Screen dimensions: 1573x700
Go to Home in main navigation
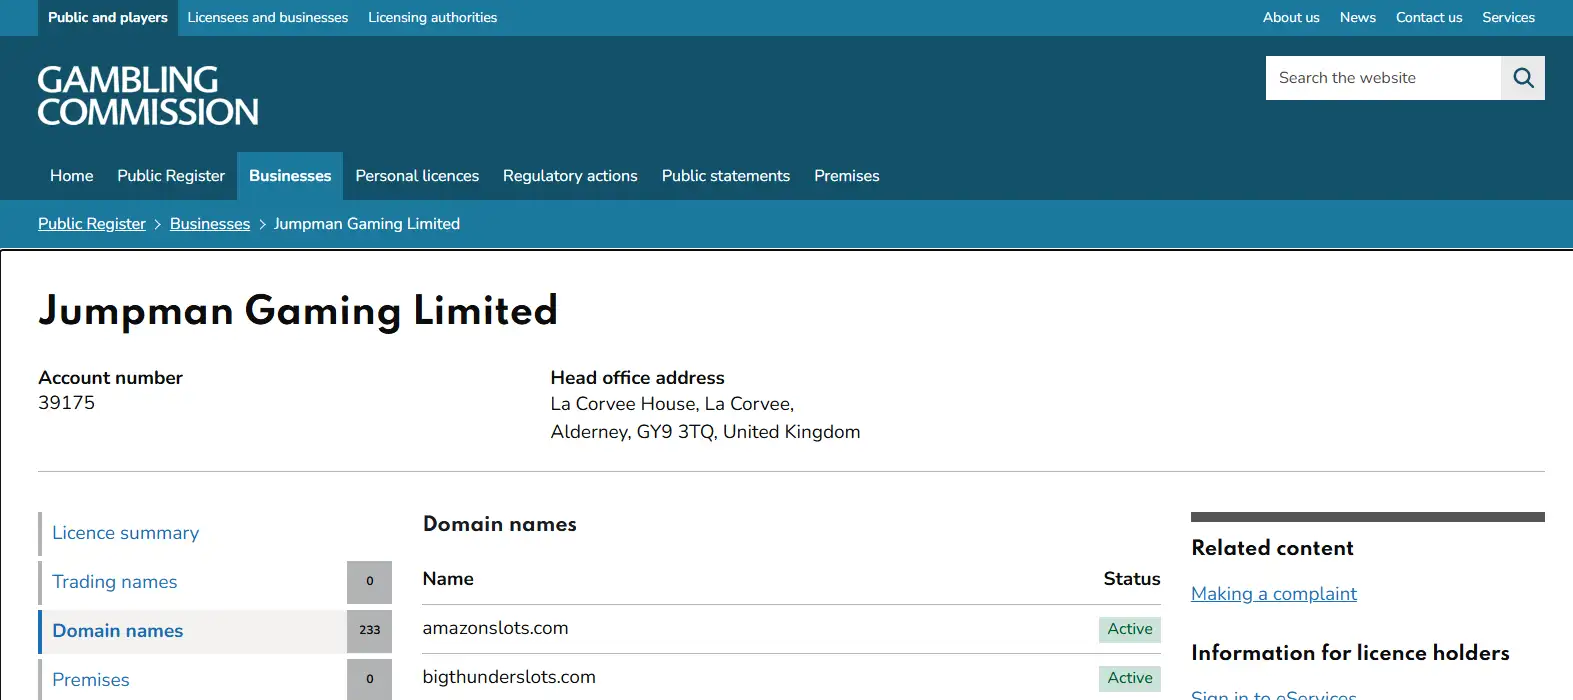pyautogui.click(x=72, y=176)
